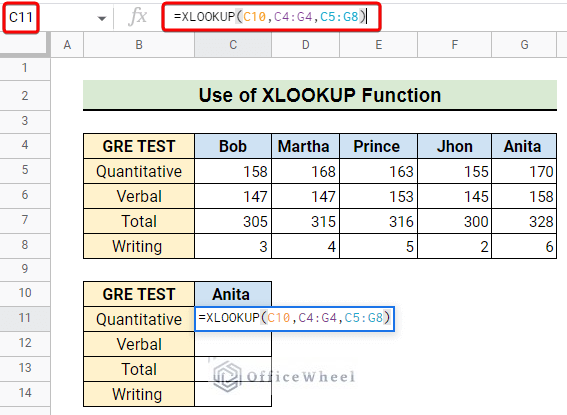Select column E header
The width and height of the screenshot is (567, 415).
[379, 45]
